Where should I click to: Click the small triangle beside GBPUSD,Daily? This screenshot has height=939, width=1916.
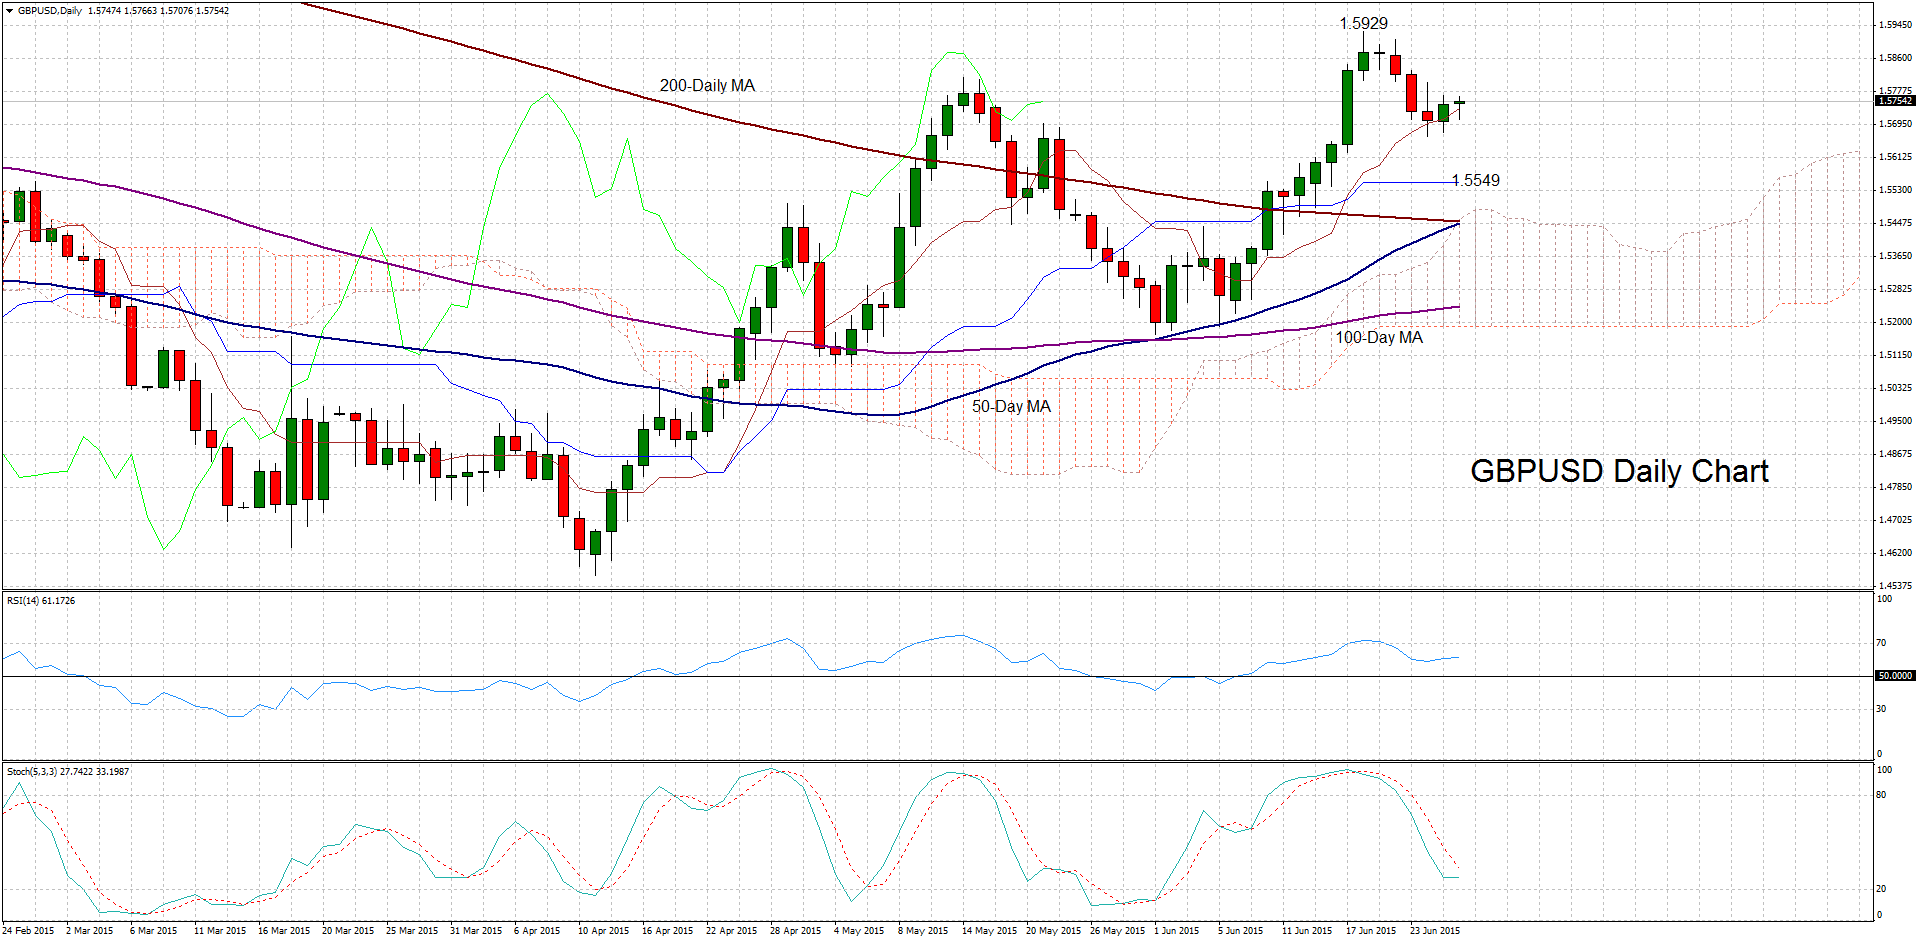9,11
